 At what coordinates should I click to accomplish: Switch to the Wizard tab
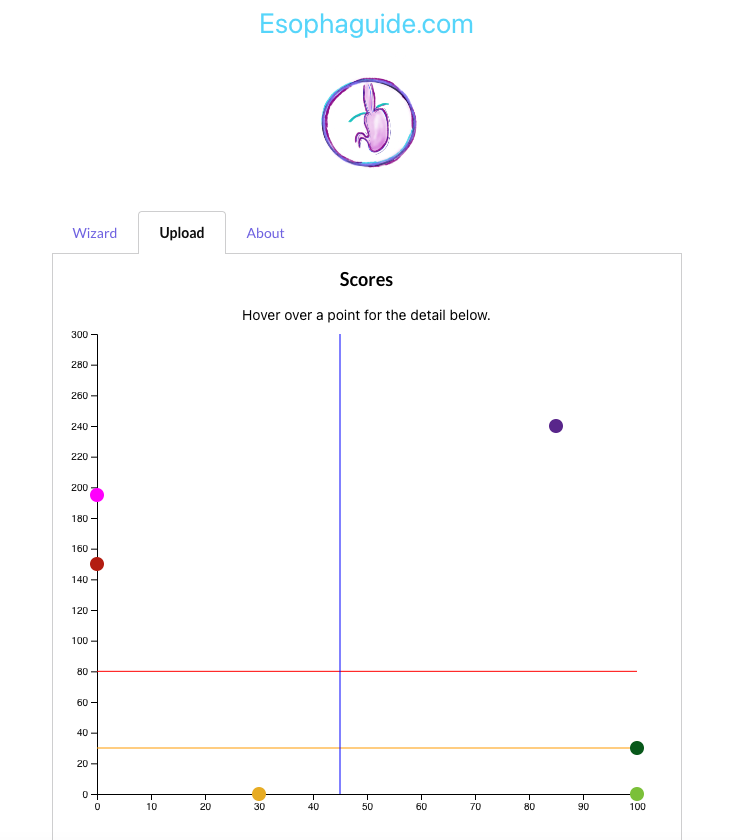[95, 233]
